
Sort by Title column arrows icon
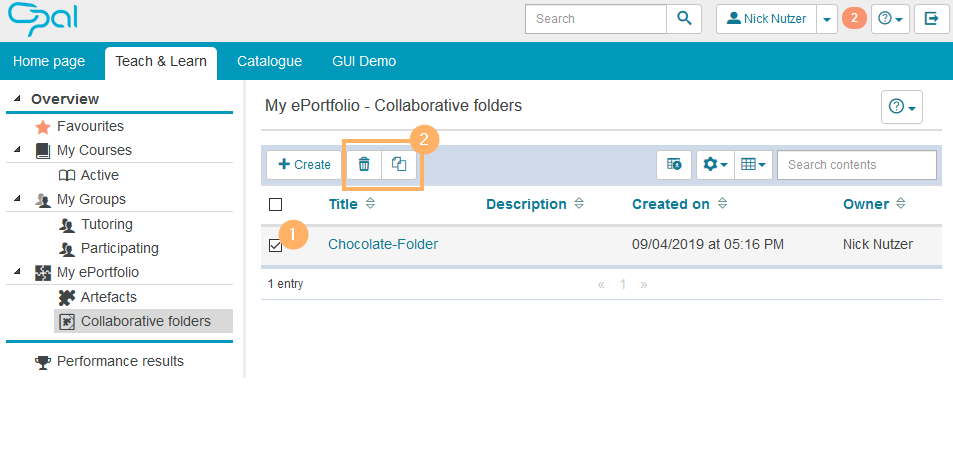[370, 204]
